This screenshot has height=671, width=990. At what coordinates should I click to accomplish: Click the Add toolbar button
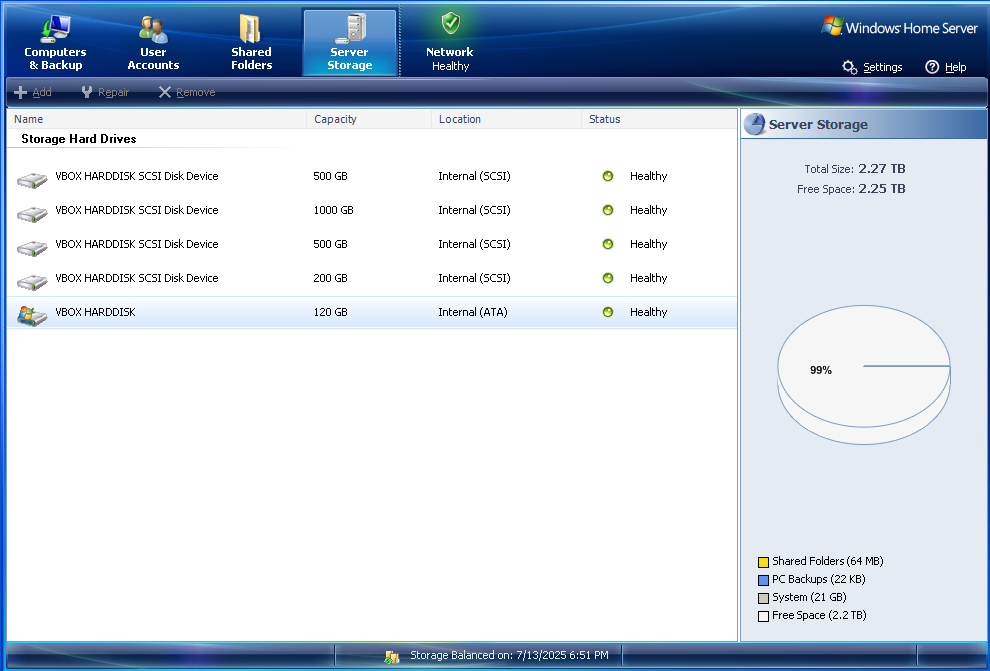(33, 92)
